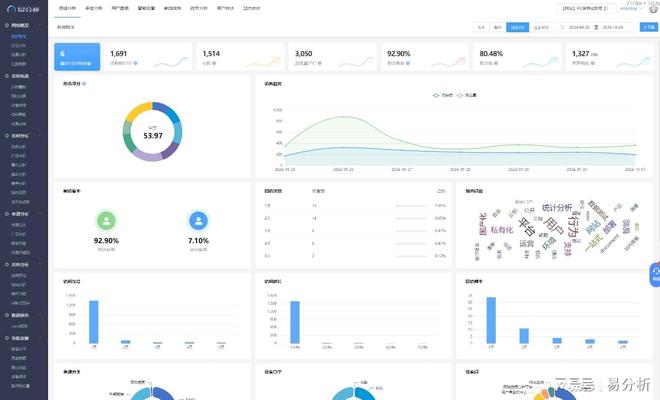Click the active underlined tab in top navigation
This screenshot has height=400, width=660.
coord(67,8)
